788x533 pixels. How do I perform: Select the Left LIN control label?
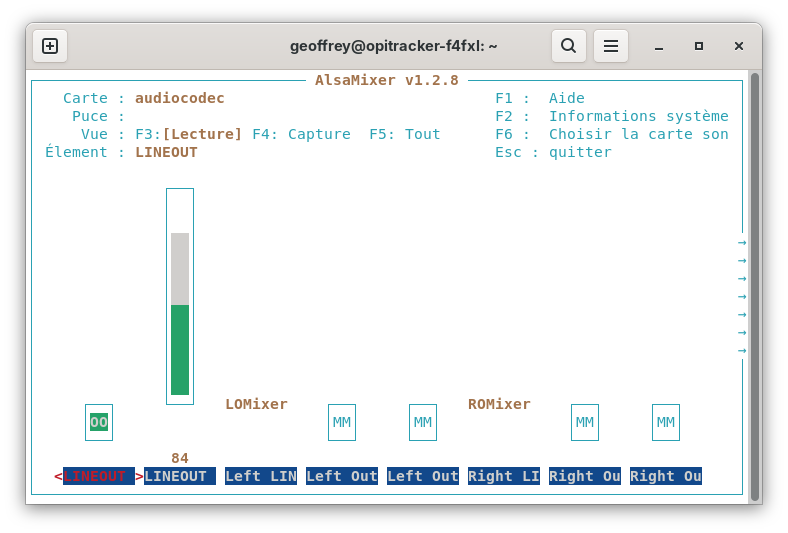pos(261,476)
